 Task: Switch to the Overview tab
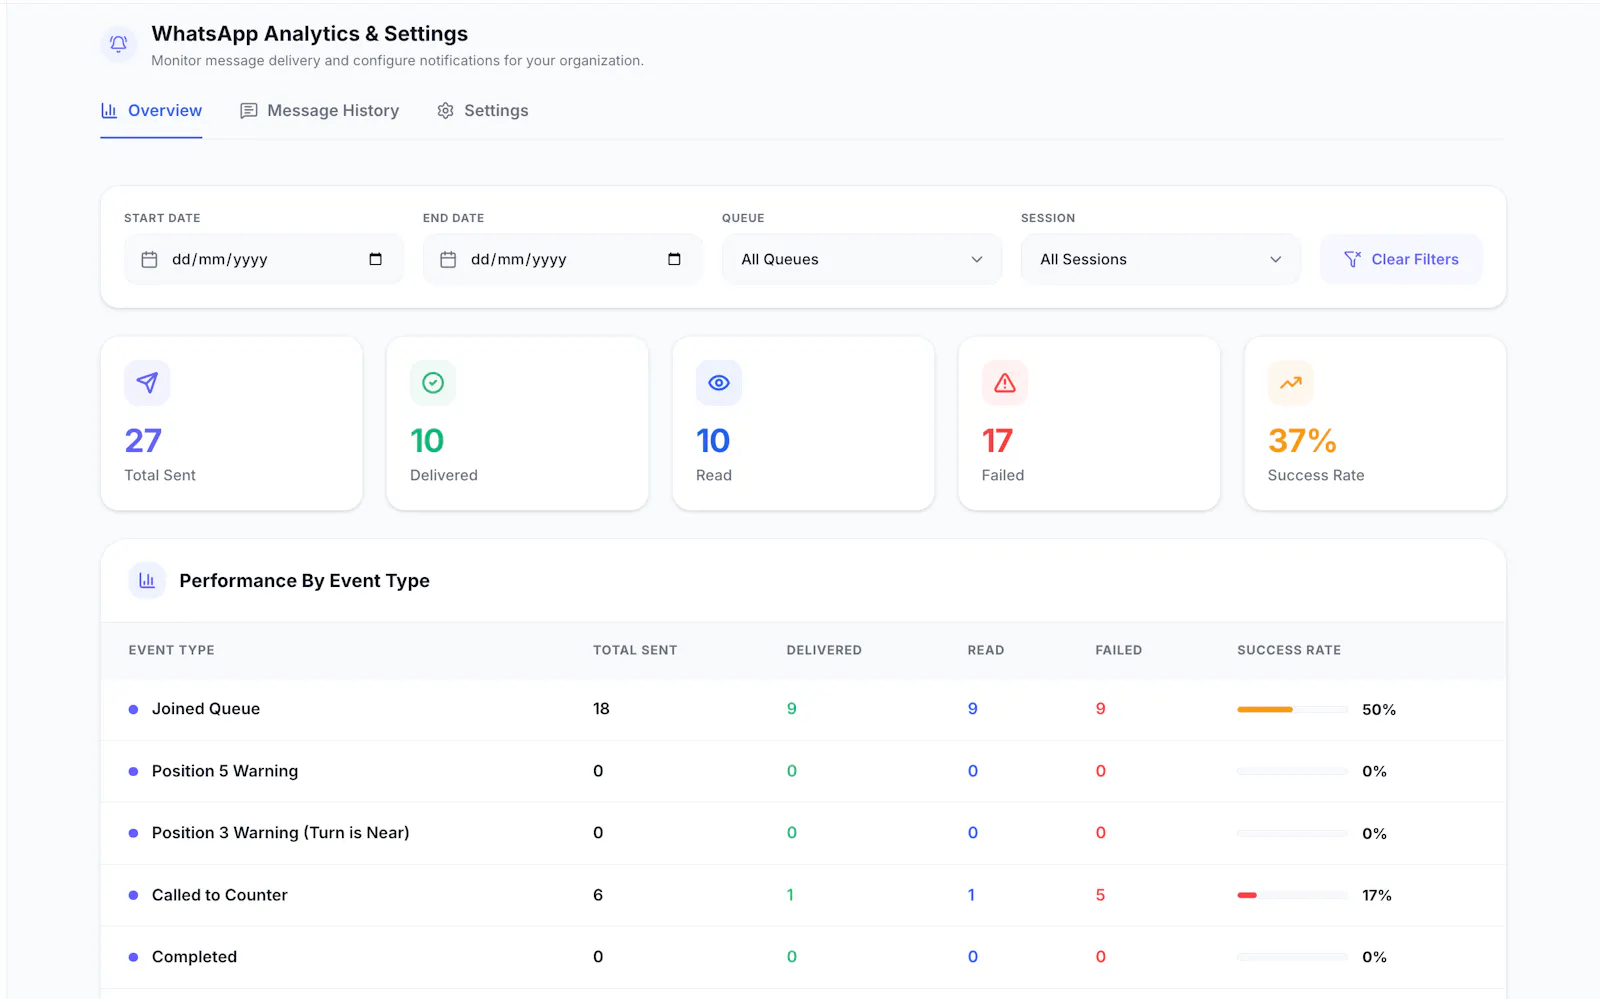(151, 111)
